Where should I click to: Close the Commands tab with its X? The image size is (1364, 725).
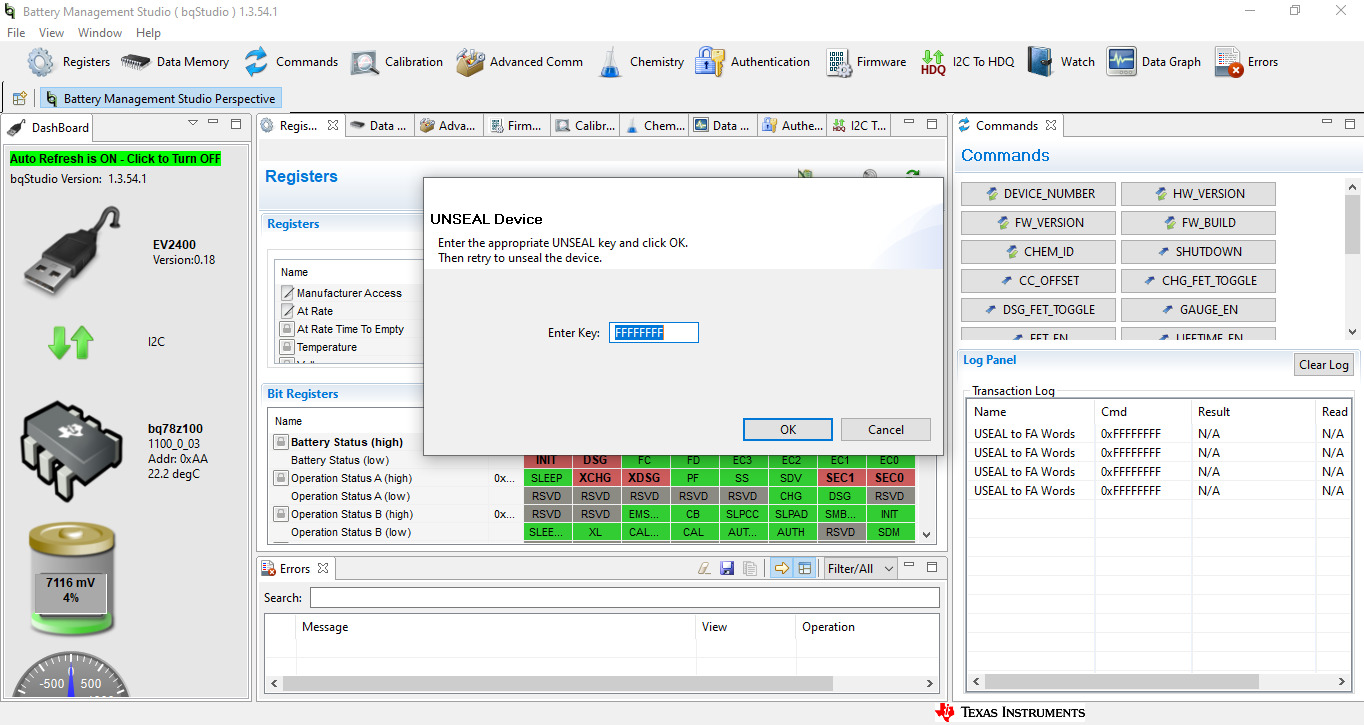[x=1051, y=125]
